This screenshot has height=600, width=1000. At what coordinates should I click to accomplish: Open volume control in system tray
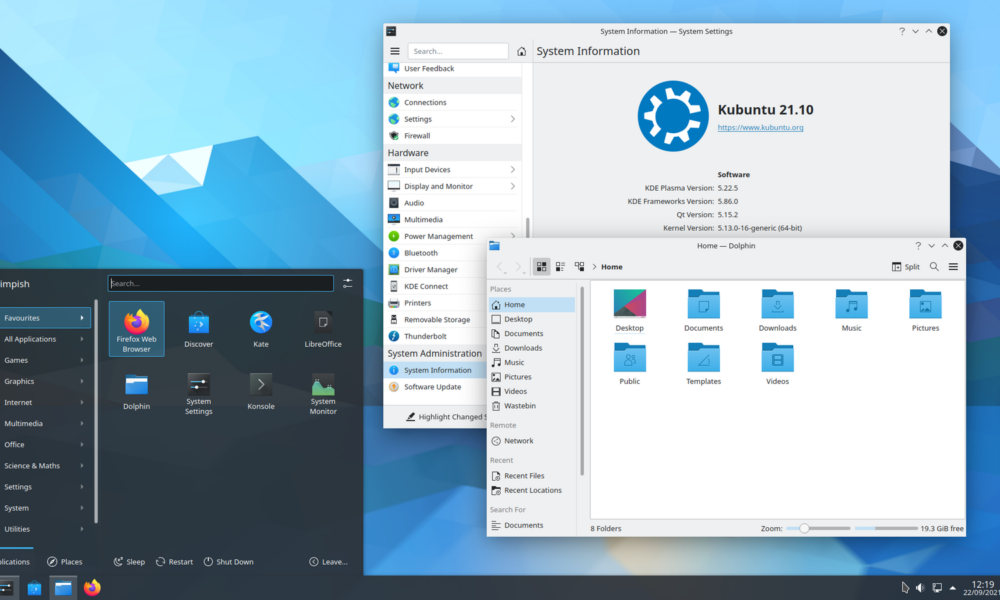pyautogui.click(x=920, y=587)
